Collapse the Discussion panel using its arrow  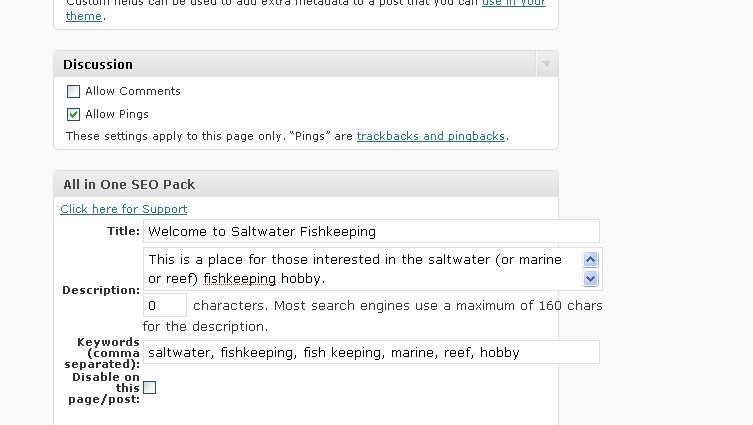pyautogui.click(x=546, y=64)
